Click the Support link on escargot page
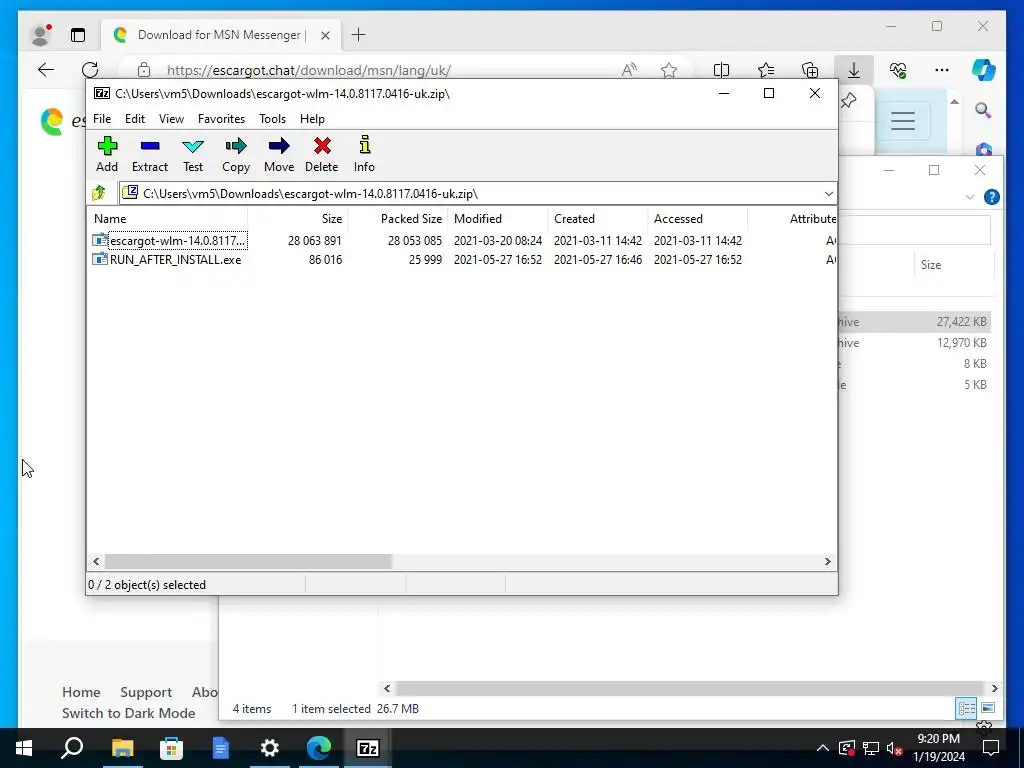 [146, 692]
